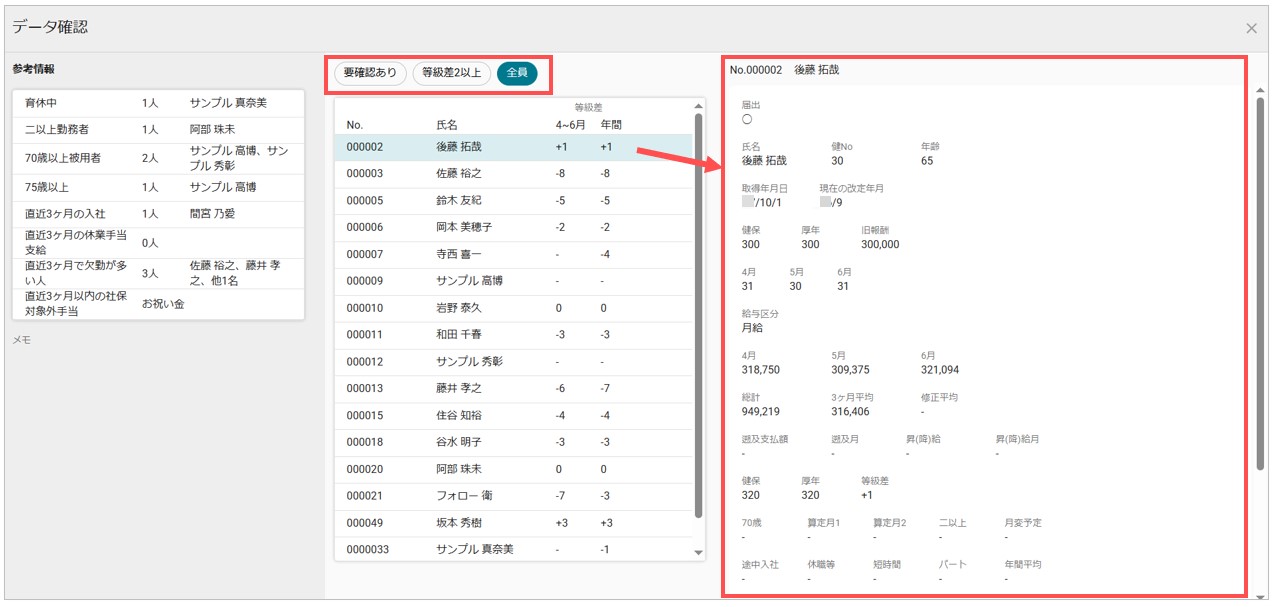Click the detail panel scrollbar thumb
1273x607 pixels.
pos(1261,283)
